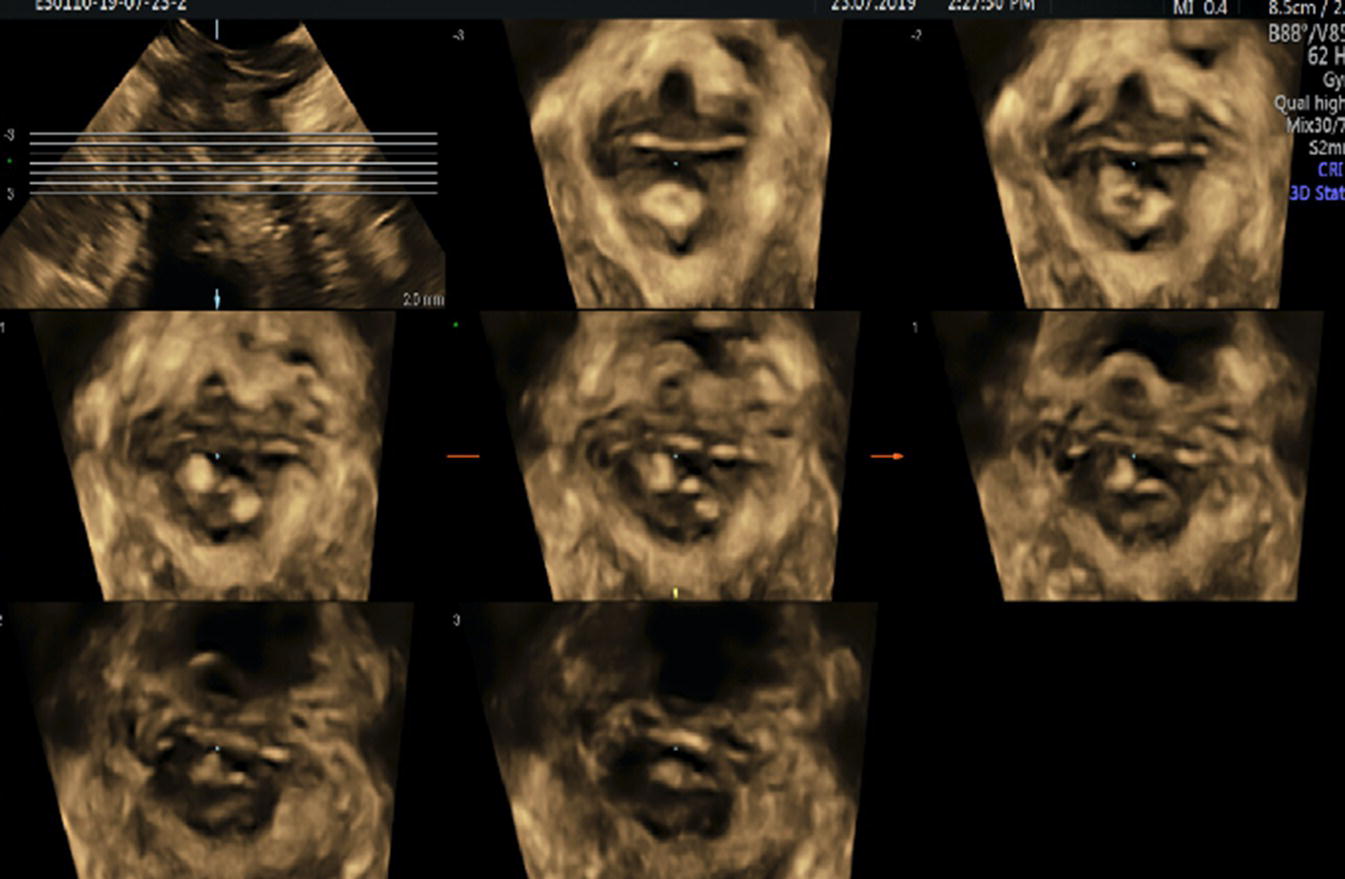The image size is (1345, 879).
Task: Click the -3 label above the first slice
Action: [x=458, y=36]
